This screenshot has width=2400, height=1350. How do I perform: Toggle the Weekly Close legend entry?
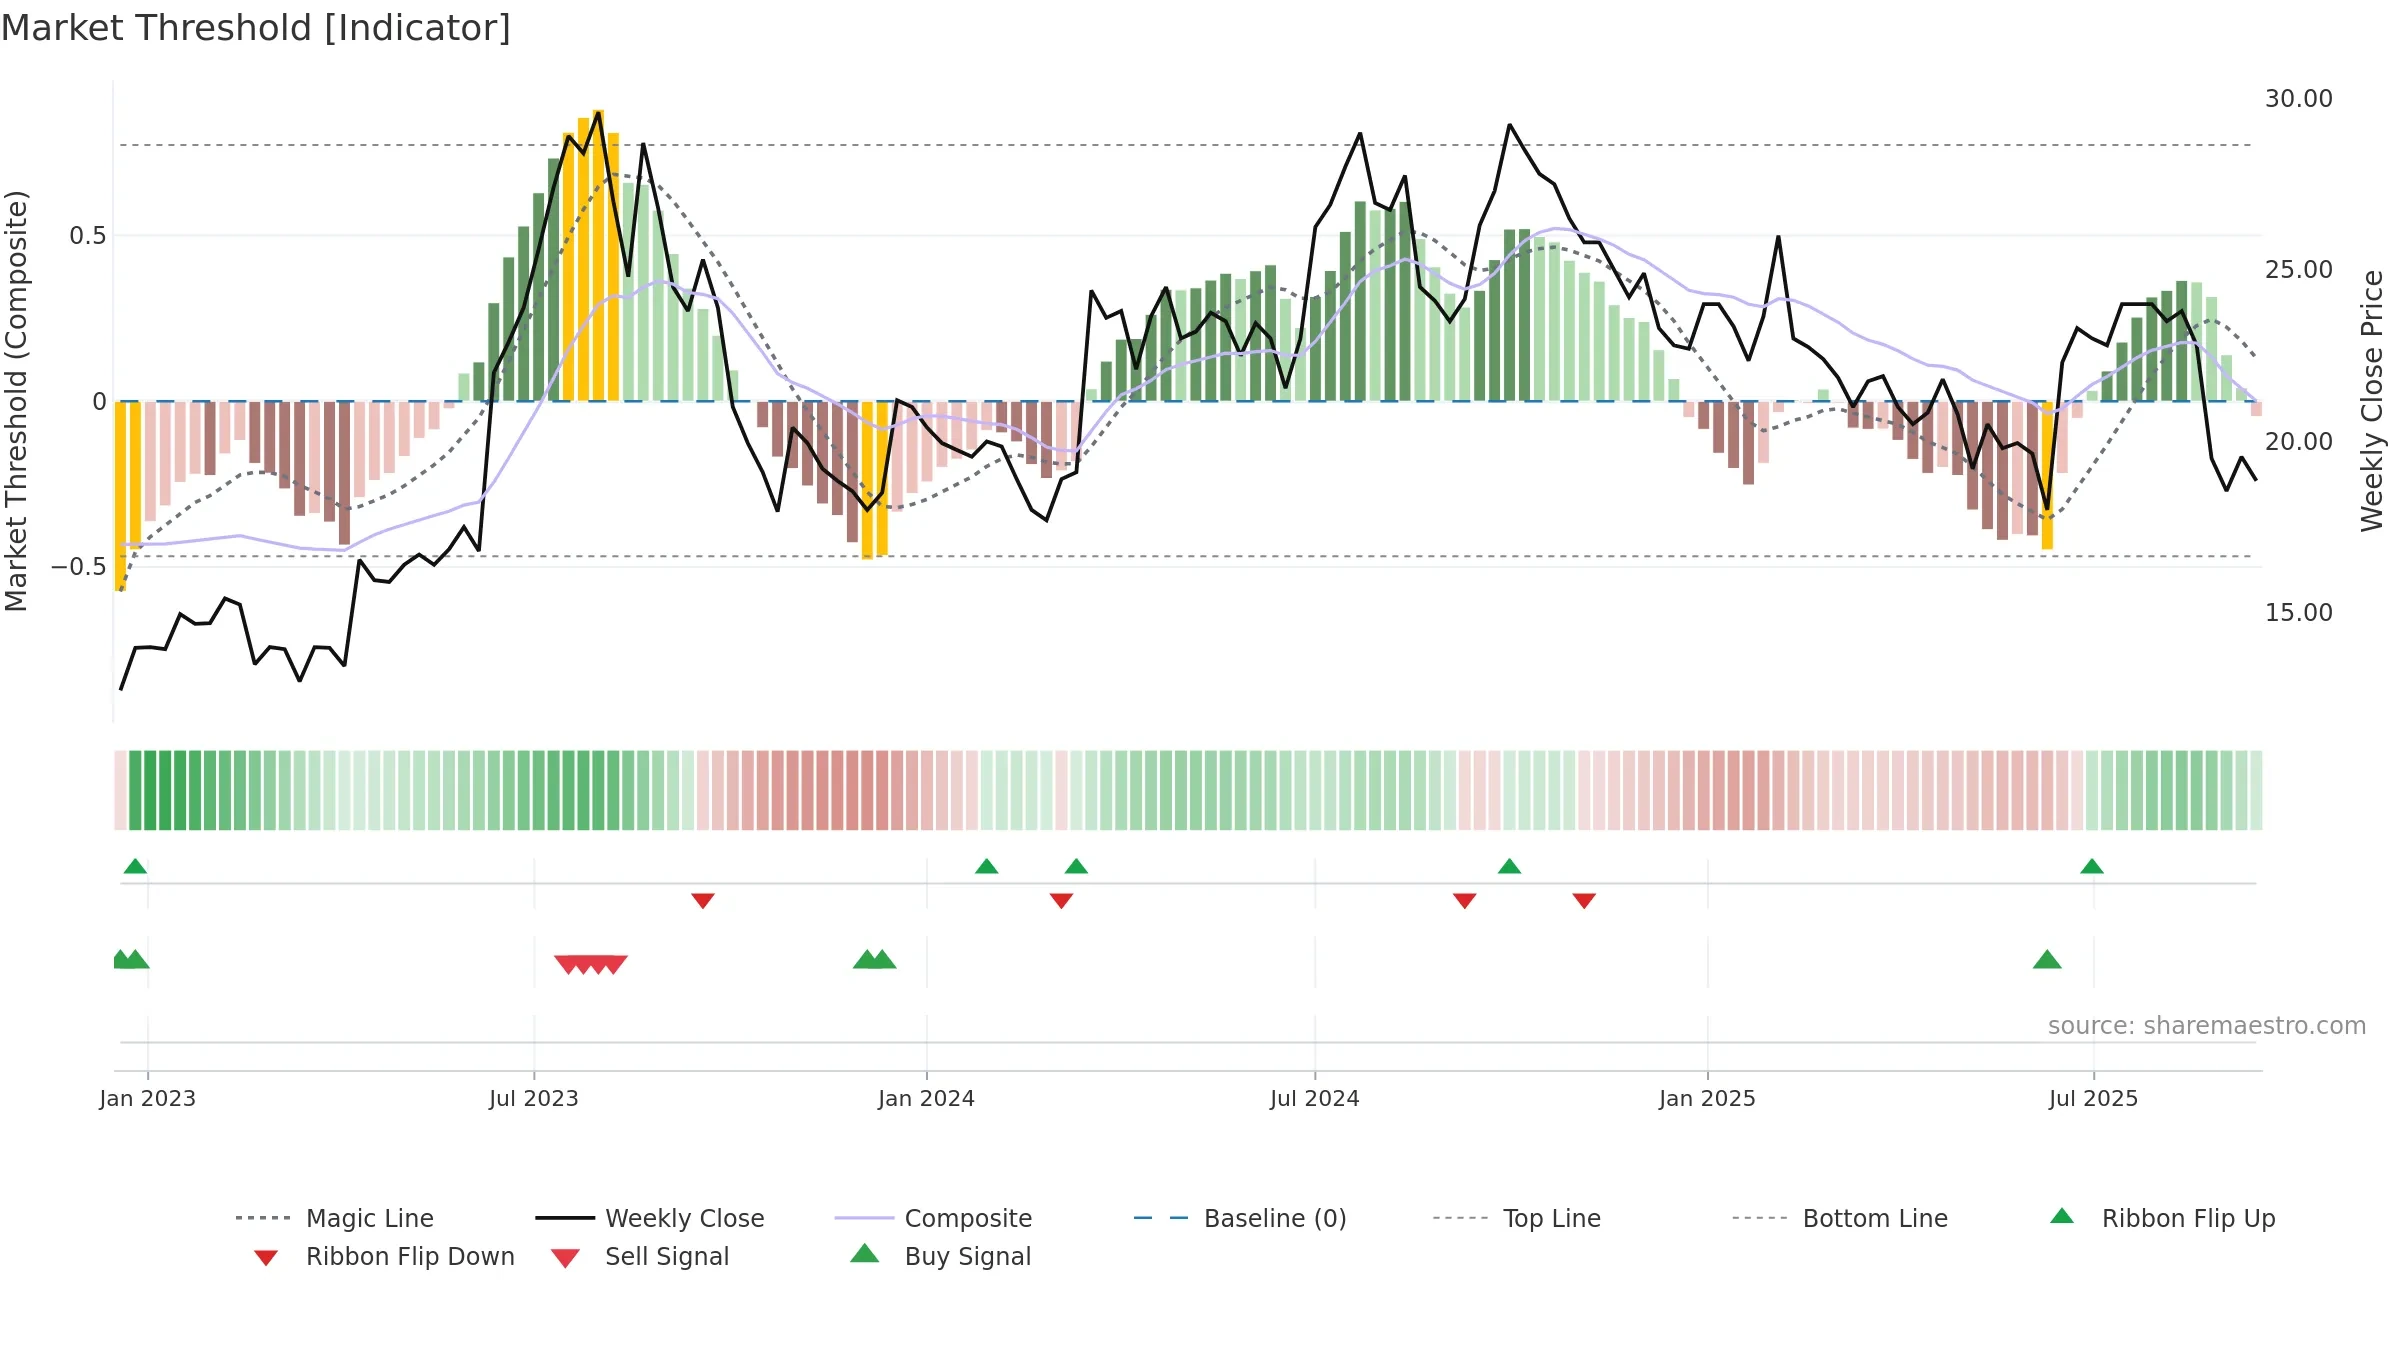click(x=650, y=1218)
